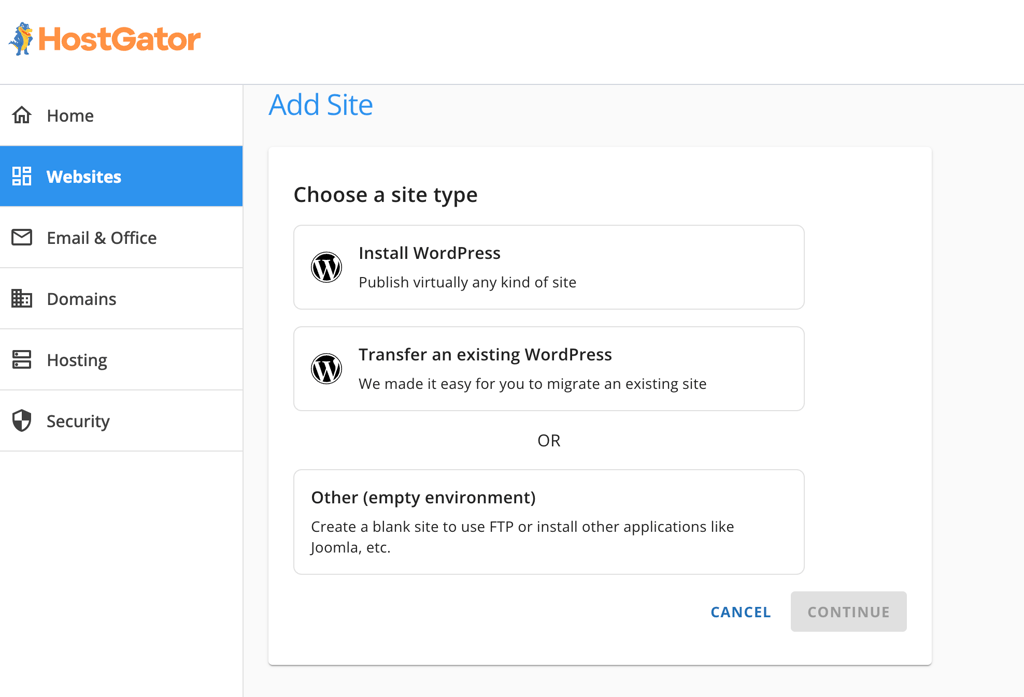Image resolution: width=1024 pixels, height=697 pixels.
Task: Open the Domains section
Action: point(121,299)
